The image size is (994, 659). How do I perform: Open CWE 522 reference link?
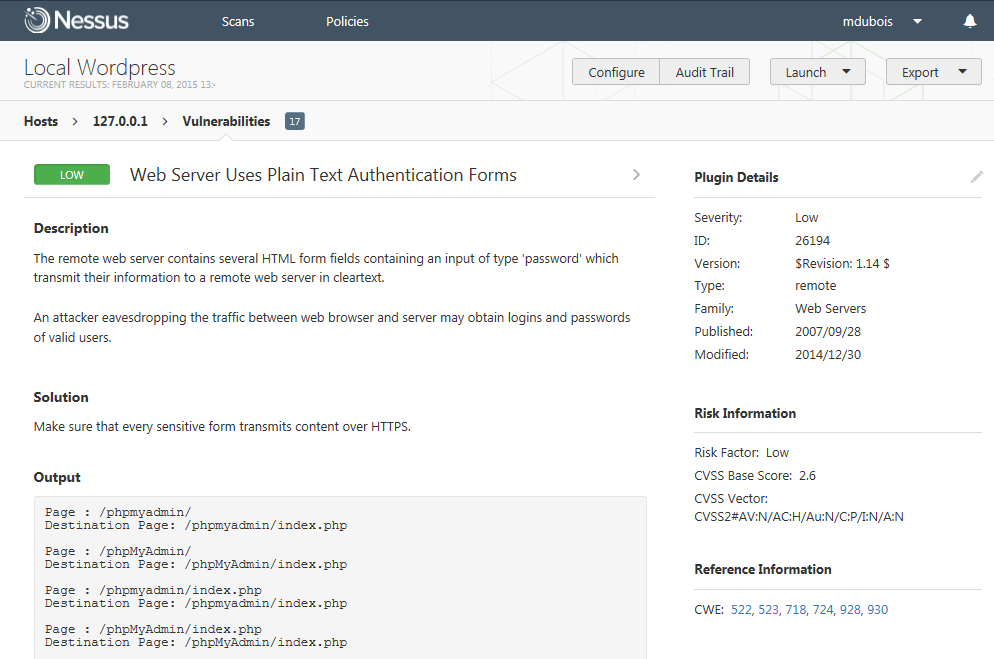(741, 610)
